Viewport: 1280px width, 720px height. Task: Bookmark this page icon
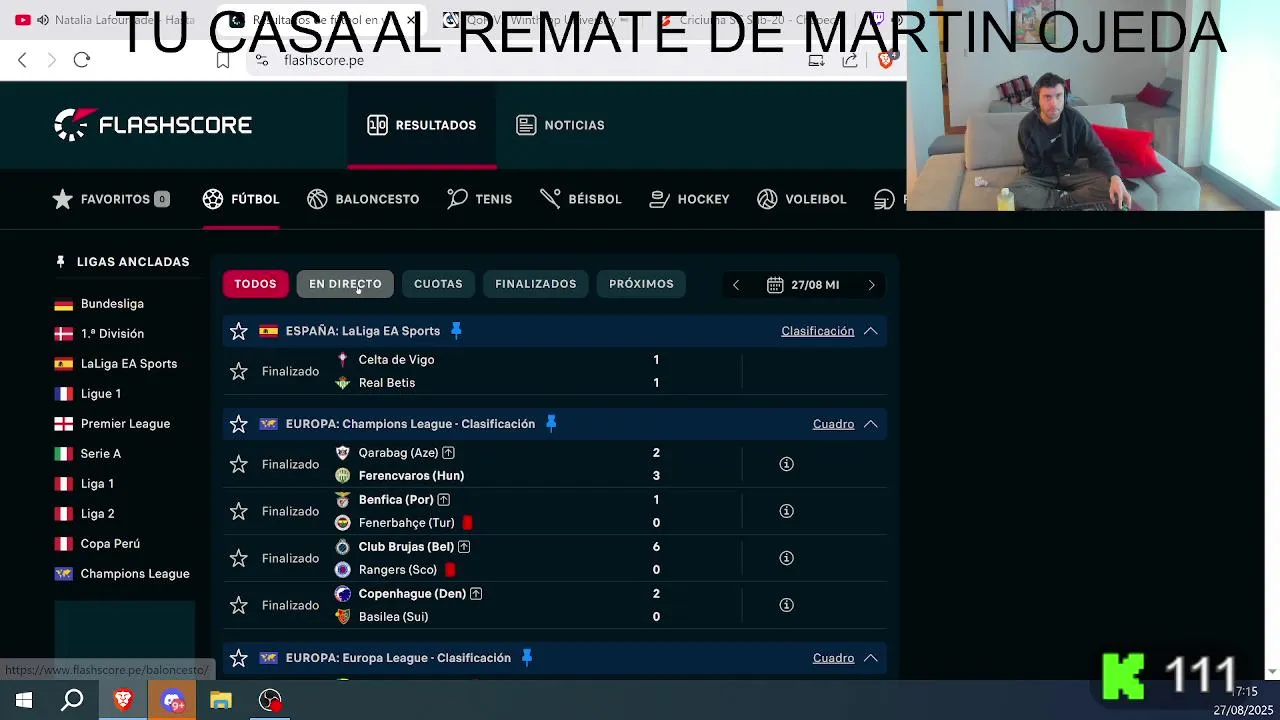tap(223, 60)
